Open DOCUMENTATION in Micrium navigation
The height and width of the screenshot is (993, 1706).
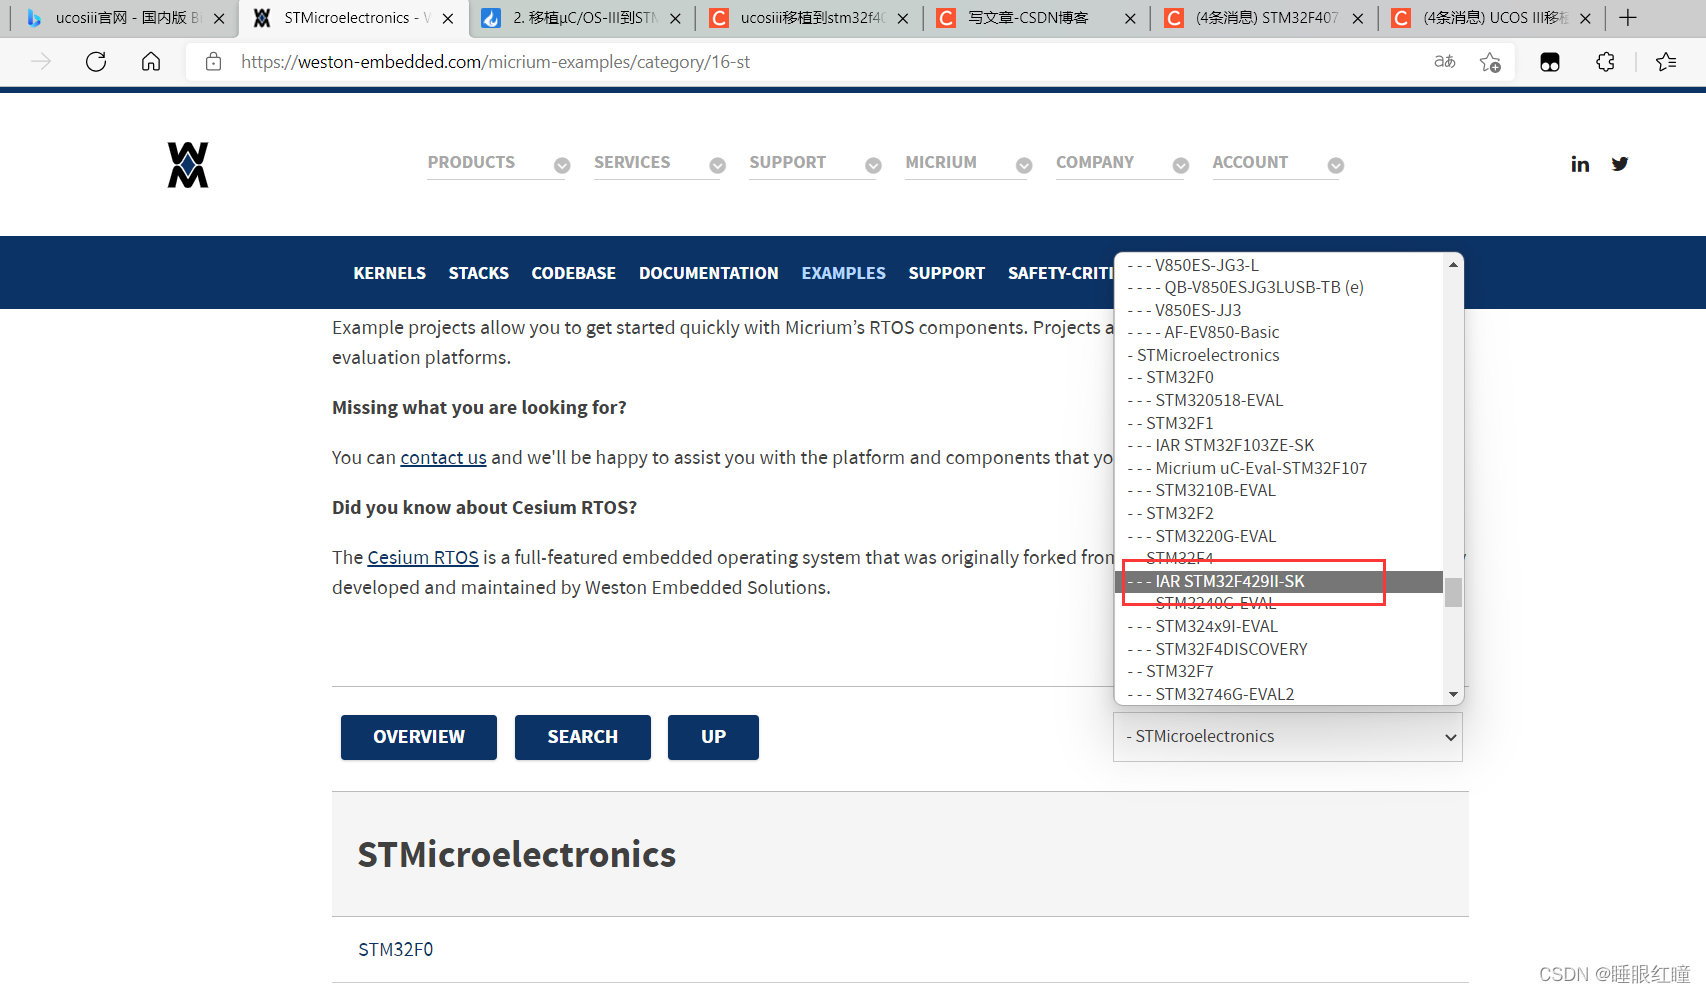tap(708, 273)
